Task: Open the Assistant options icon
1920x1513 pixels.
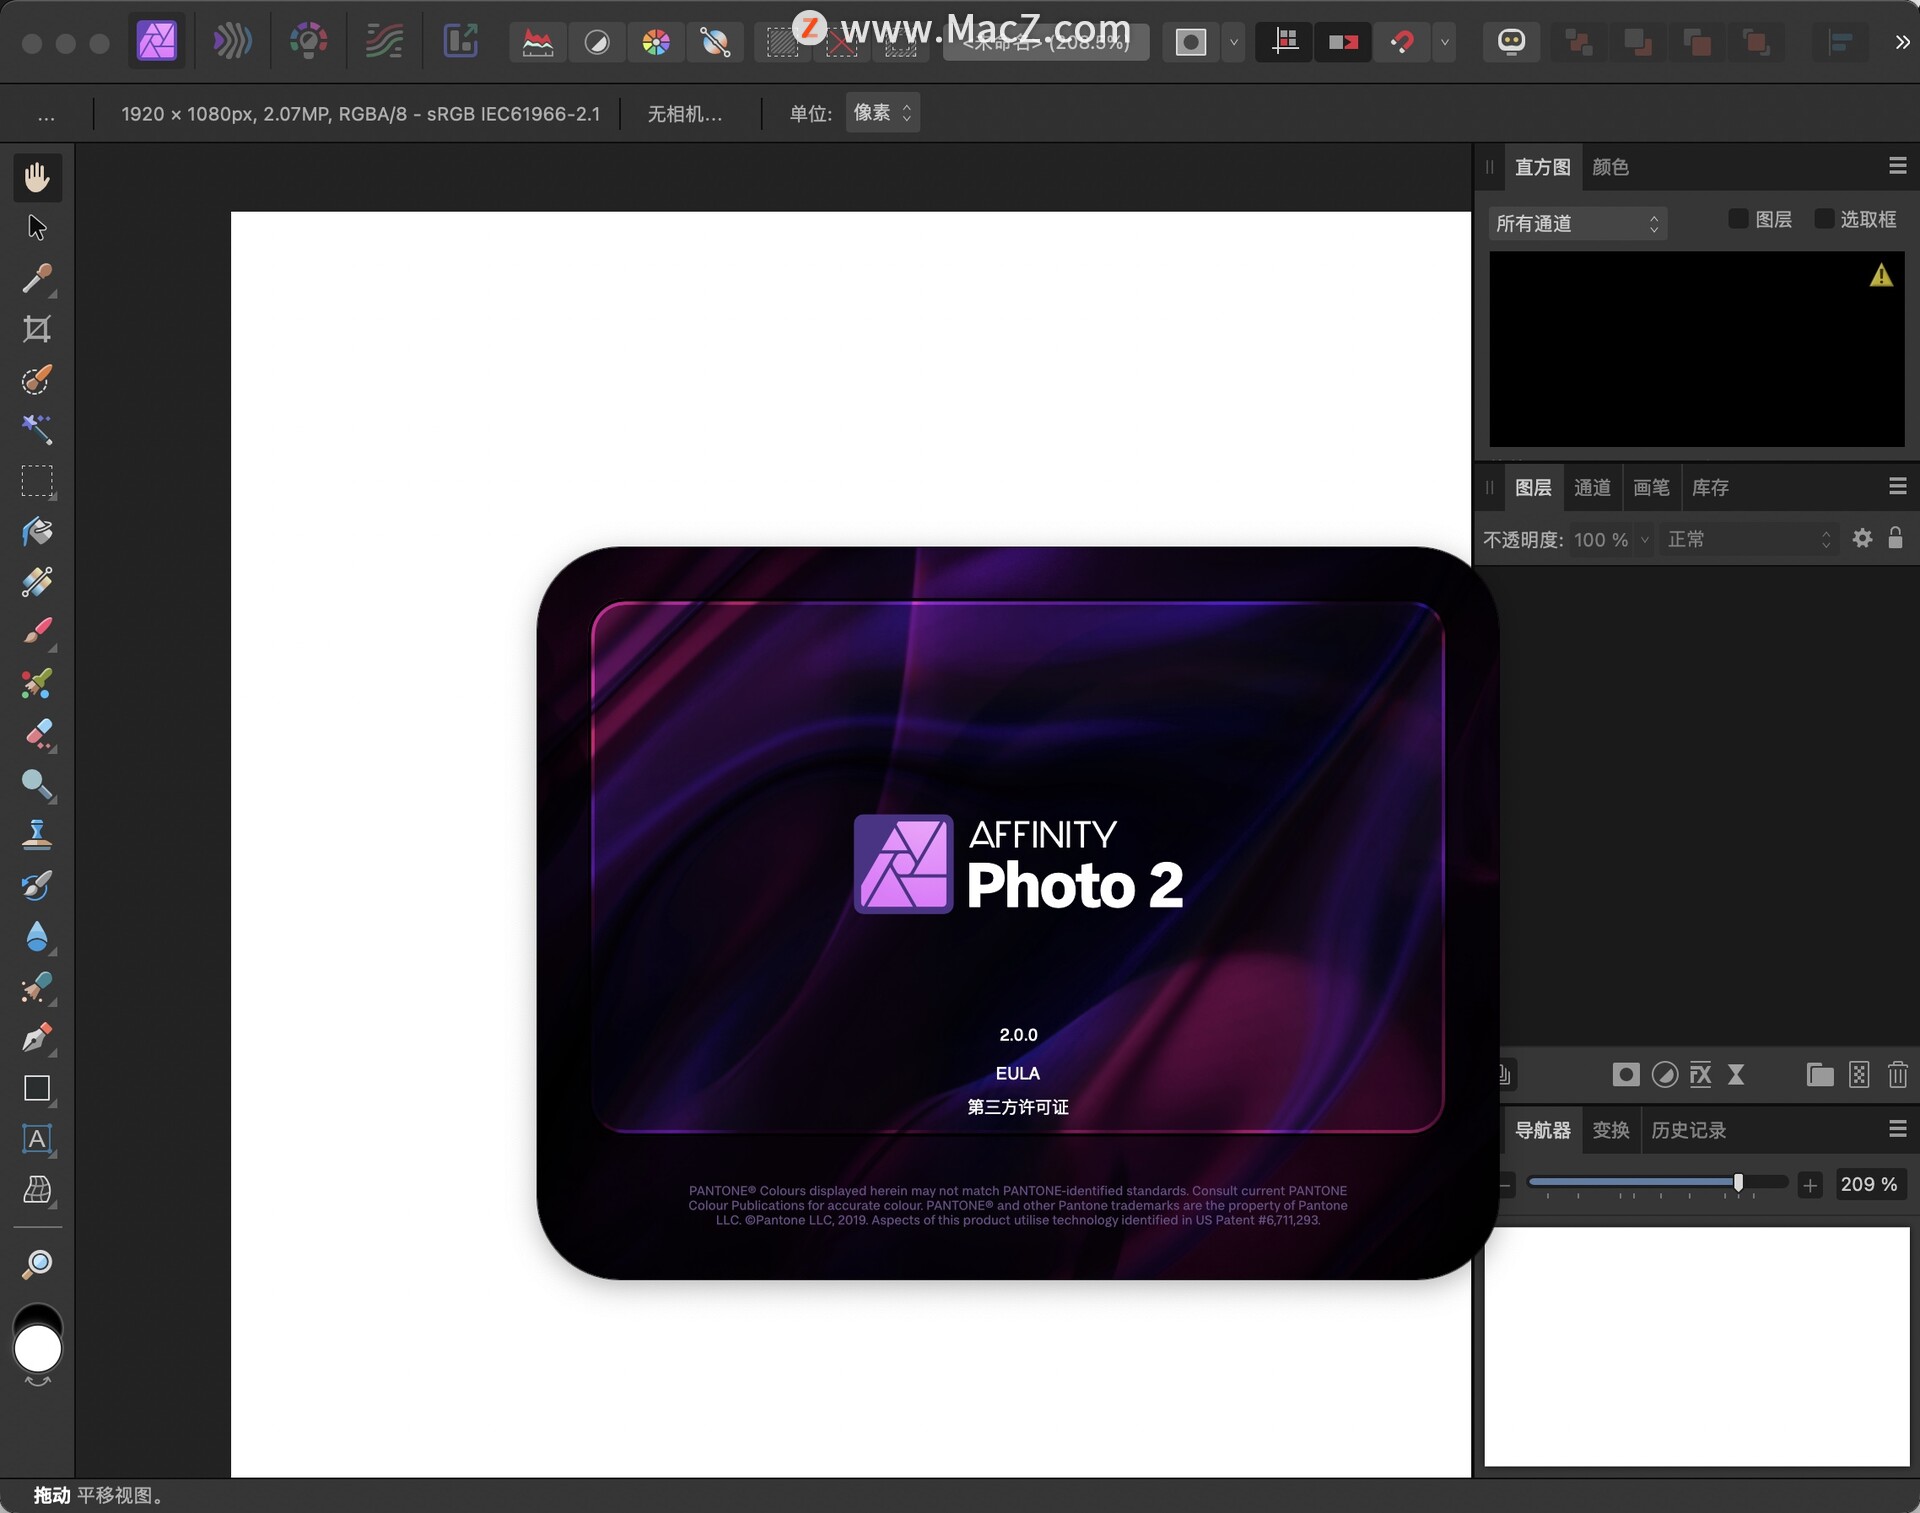Action: click(1511, 42)
